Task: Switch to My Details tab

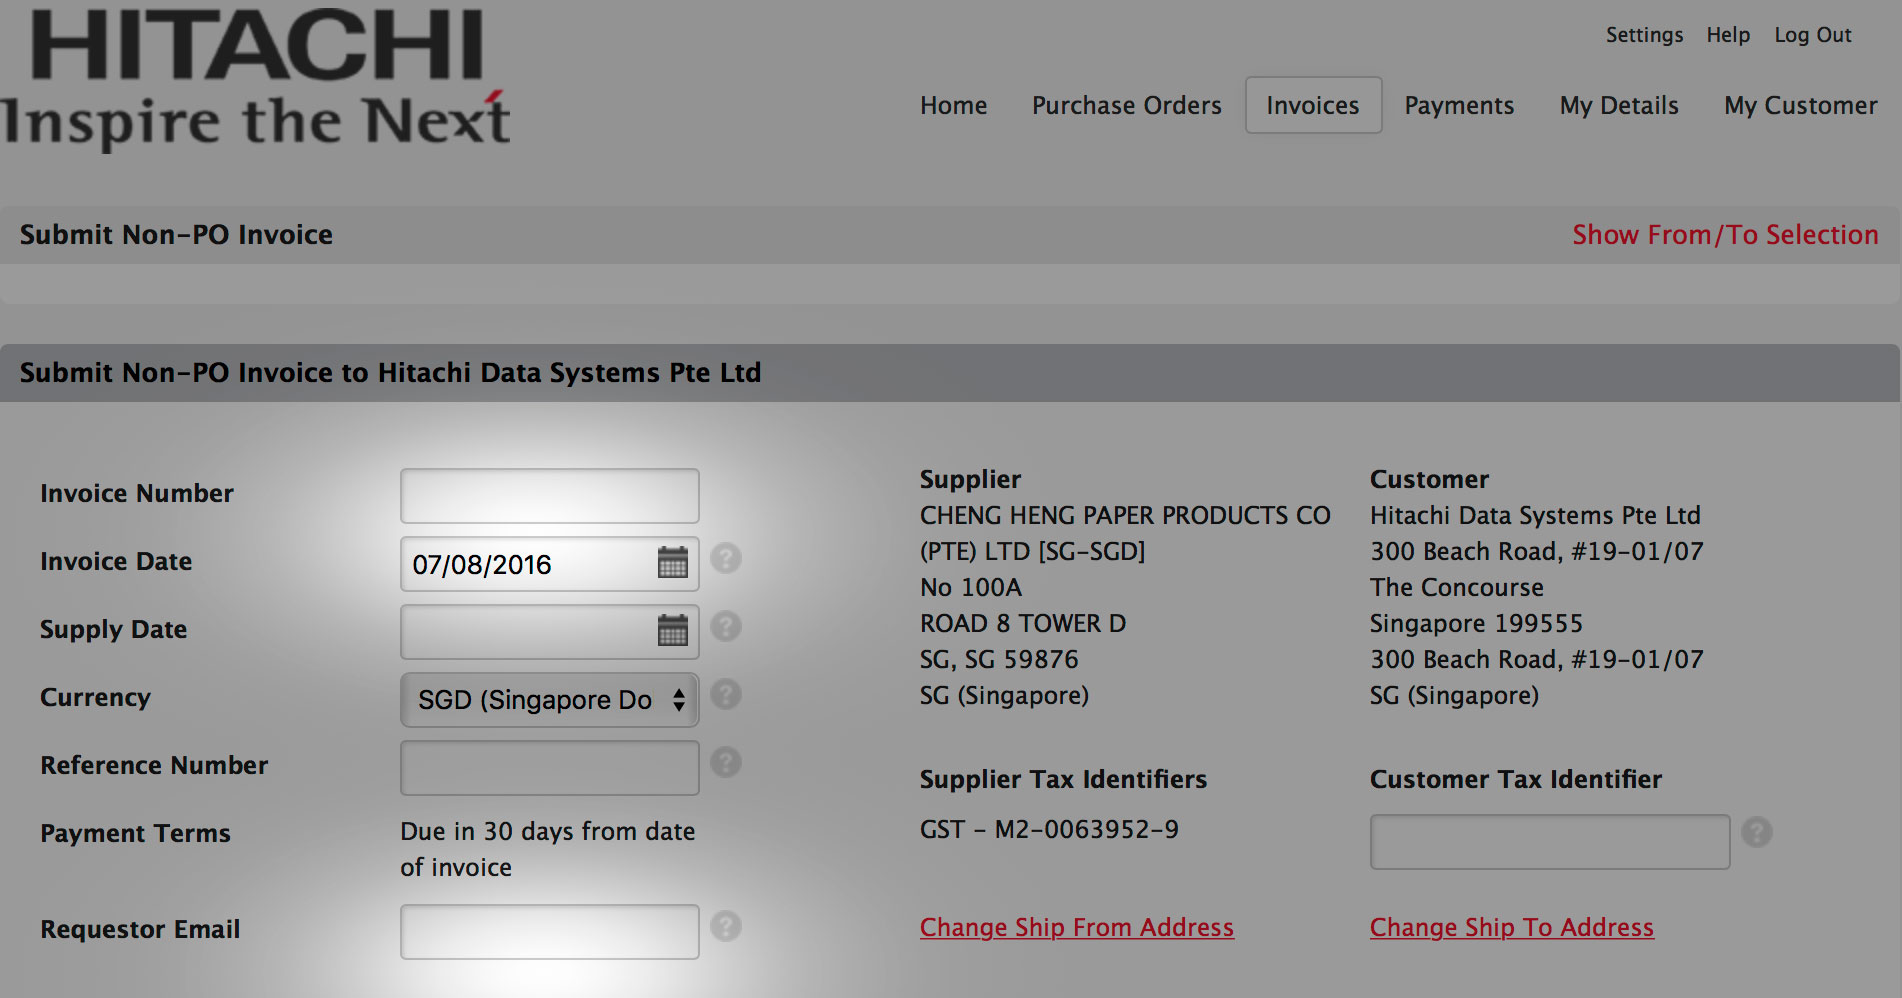Action: pyautogui.click(x=1619, y=105)
